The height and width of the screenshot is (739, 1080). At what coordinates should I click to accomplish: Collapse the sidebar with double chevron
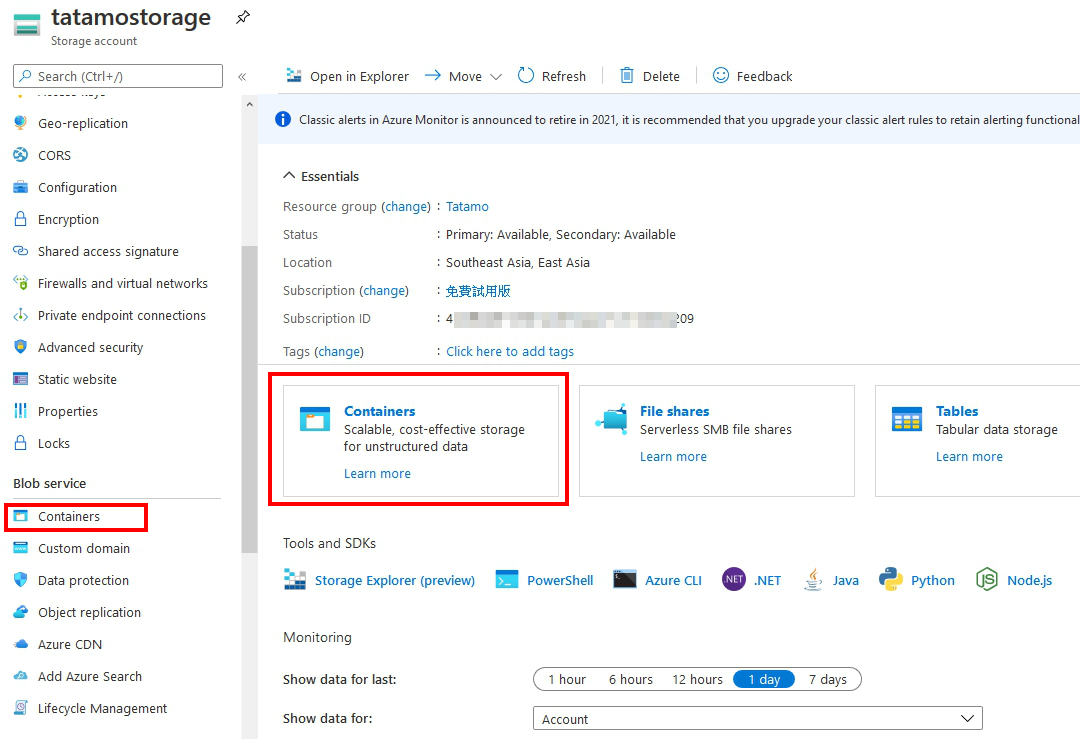pos(242,76)
